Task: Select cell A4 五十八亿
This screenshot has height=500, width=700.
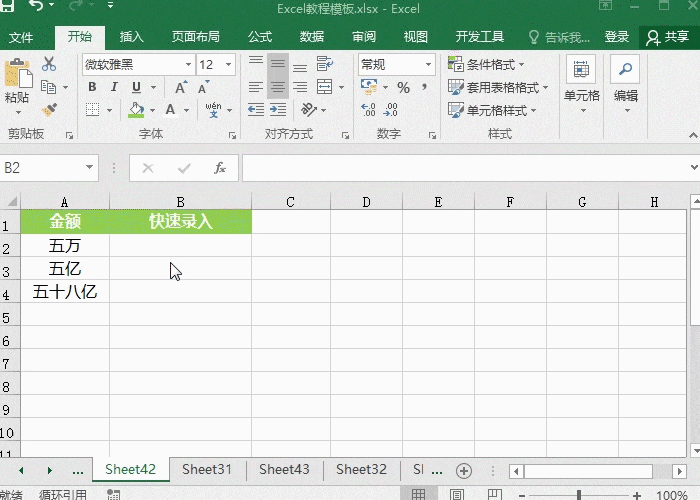Action: 65,292
